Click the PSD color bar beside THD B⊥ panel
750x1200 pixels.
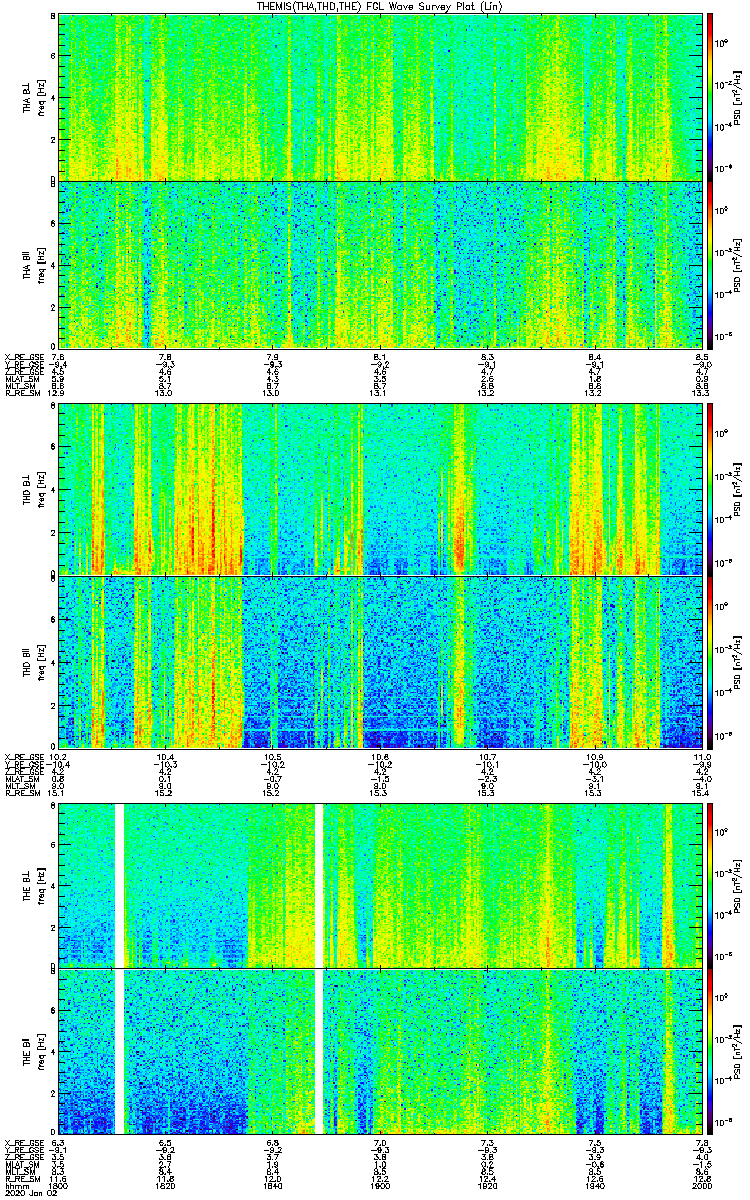pyautogui.click(x=710, y=489)
